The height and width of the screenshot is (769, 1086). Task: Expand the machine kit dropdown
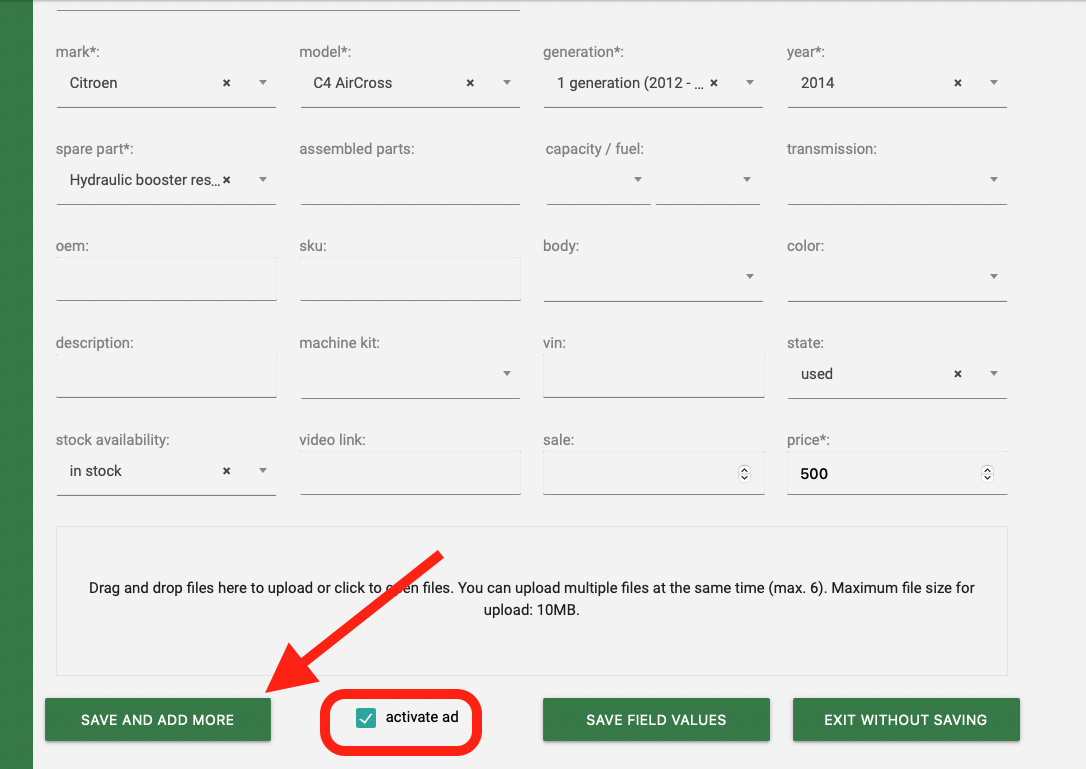click(x=507, y=374)
